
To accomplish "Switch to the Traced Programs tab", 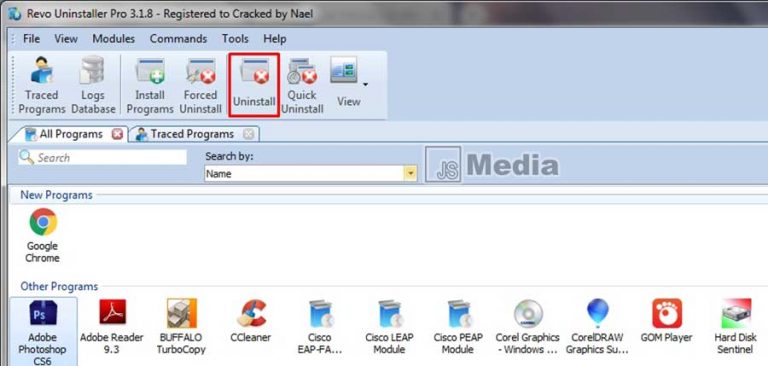I will [192, 134].
